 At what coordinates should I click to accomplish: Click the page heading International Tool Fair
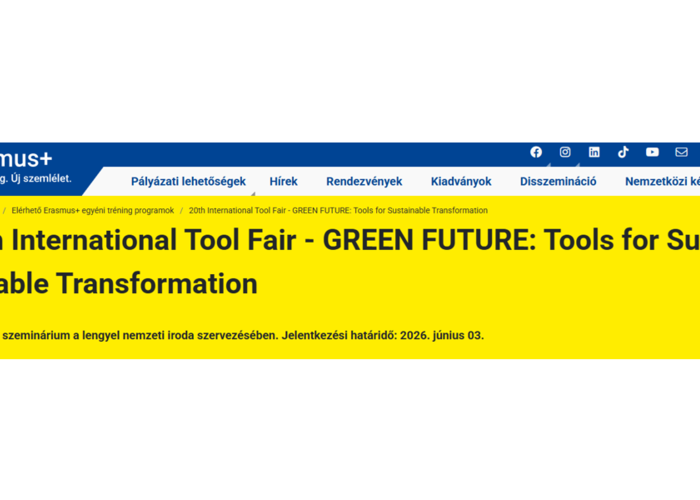tap(350, 240)
